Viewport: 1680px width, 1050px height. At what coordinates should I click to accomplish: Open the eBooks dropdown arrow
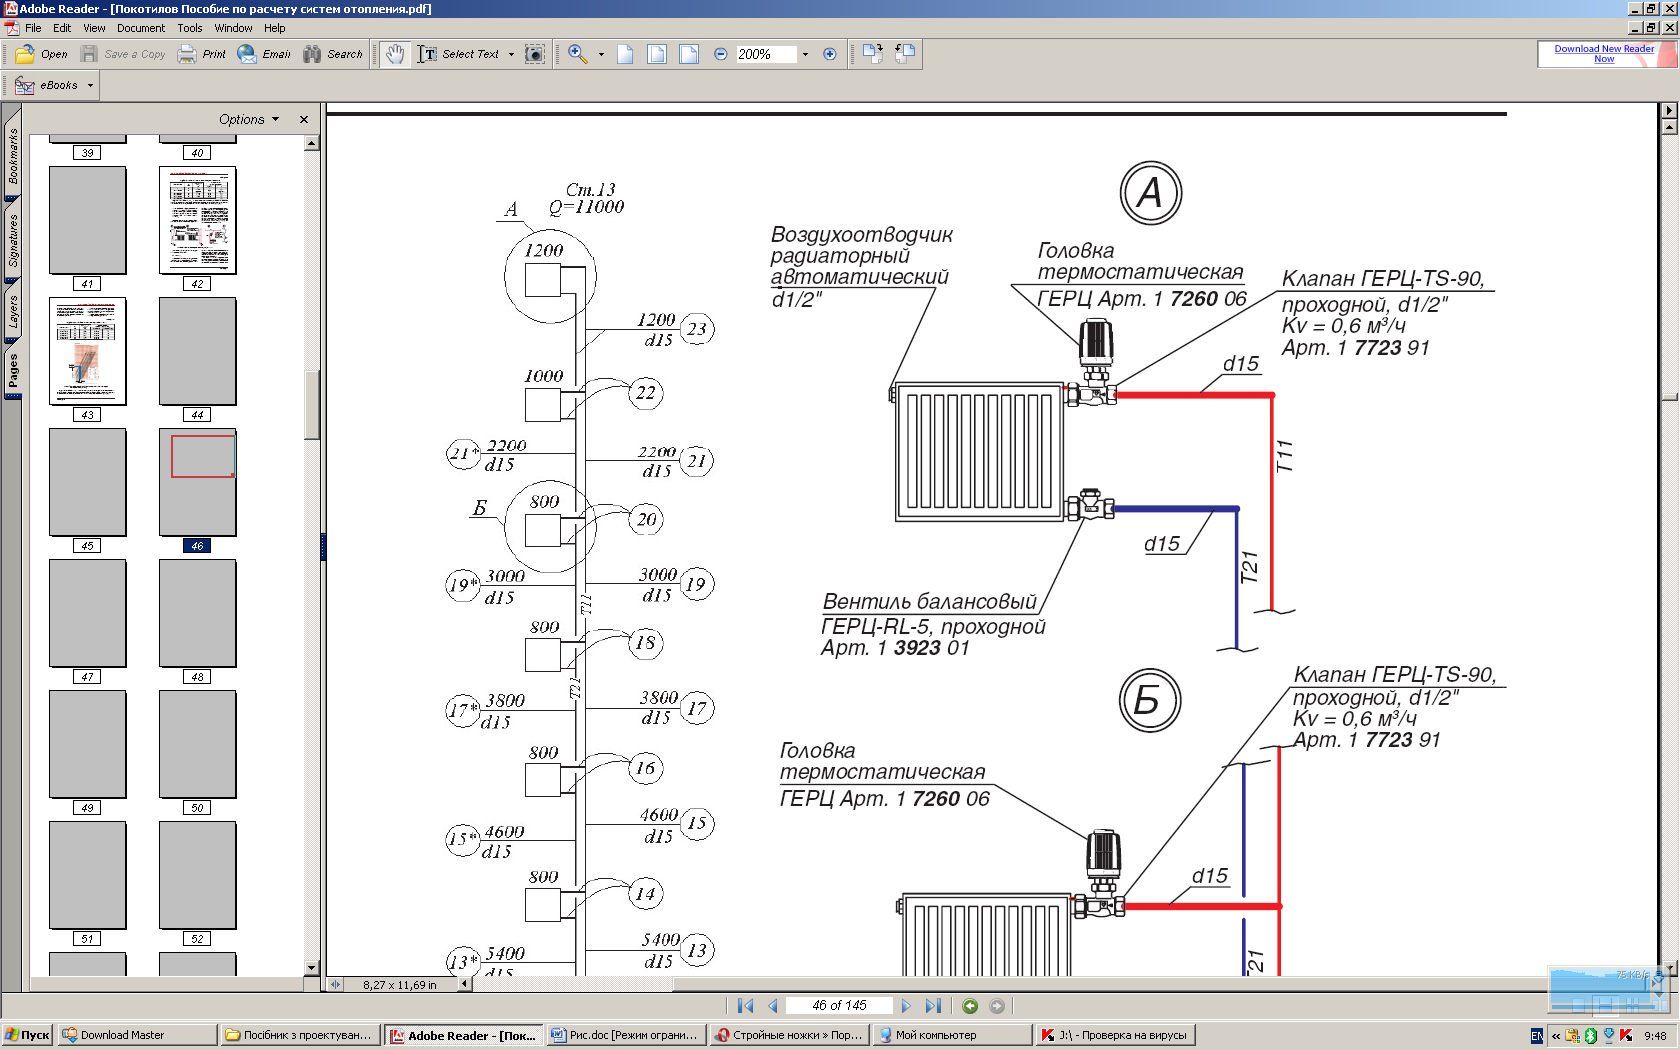(x=90, y=85)
